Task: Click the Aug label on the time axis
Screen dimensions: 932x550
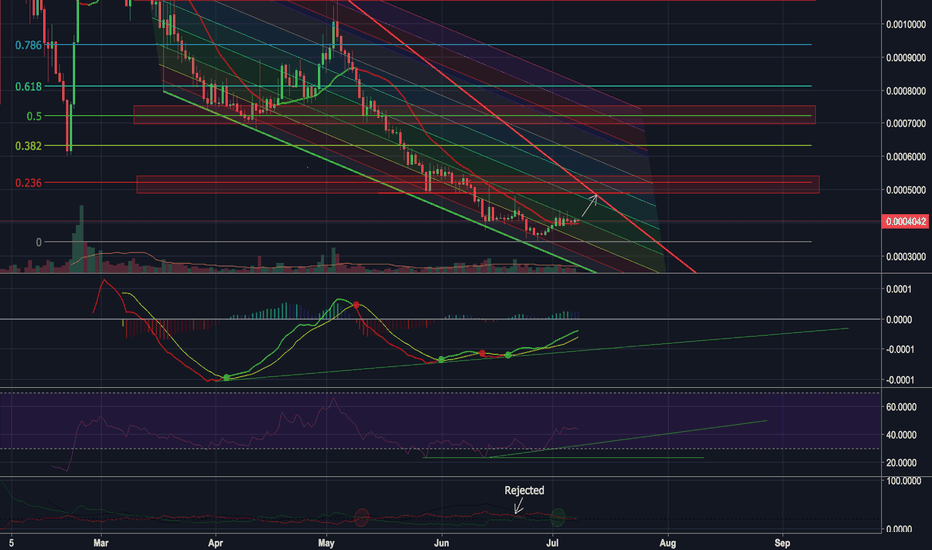Action: point(667,543)
